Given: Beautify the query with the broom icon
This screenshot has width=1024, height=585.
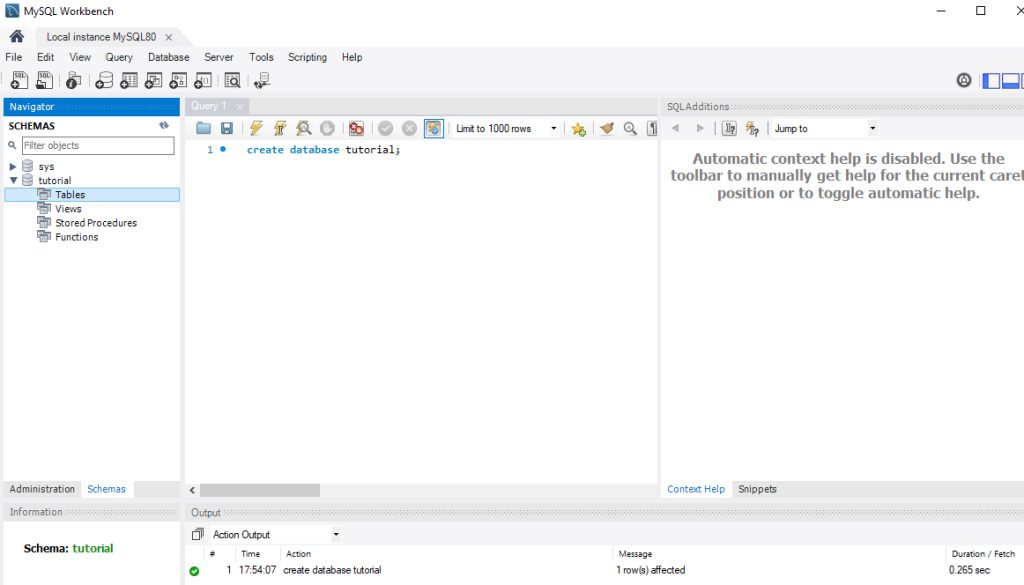Looking at the screenshot, I should [x=607, y=129].
